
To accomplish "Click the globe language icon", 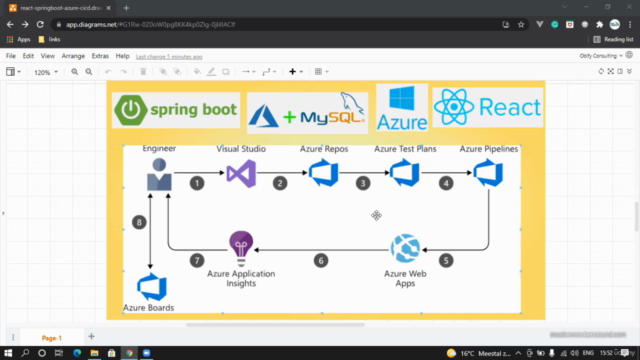I will click(629, 55).
